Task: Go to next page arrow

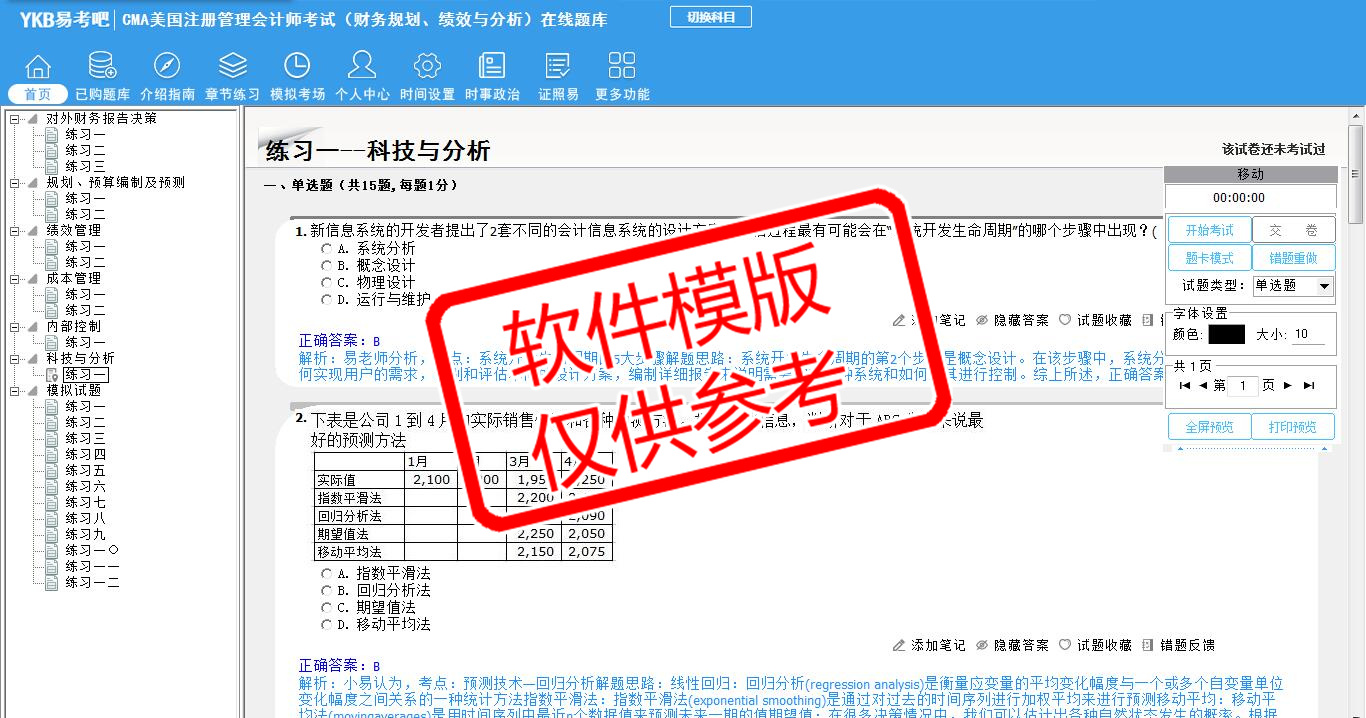Action: (1288, 385)
